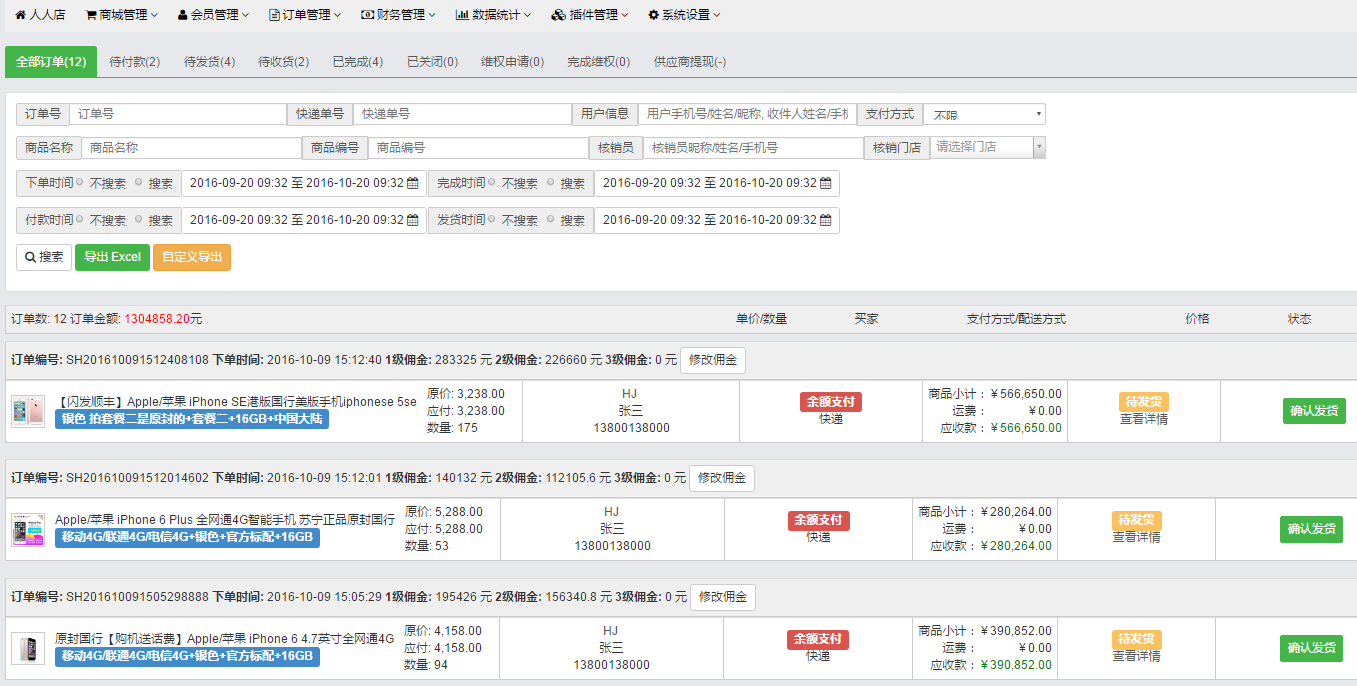1357x686 pixels.
Task: Click the 搜索 search button
Action: tap(44, 257)
